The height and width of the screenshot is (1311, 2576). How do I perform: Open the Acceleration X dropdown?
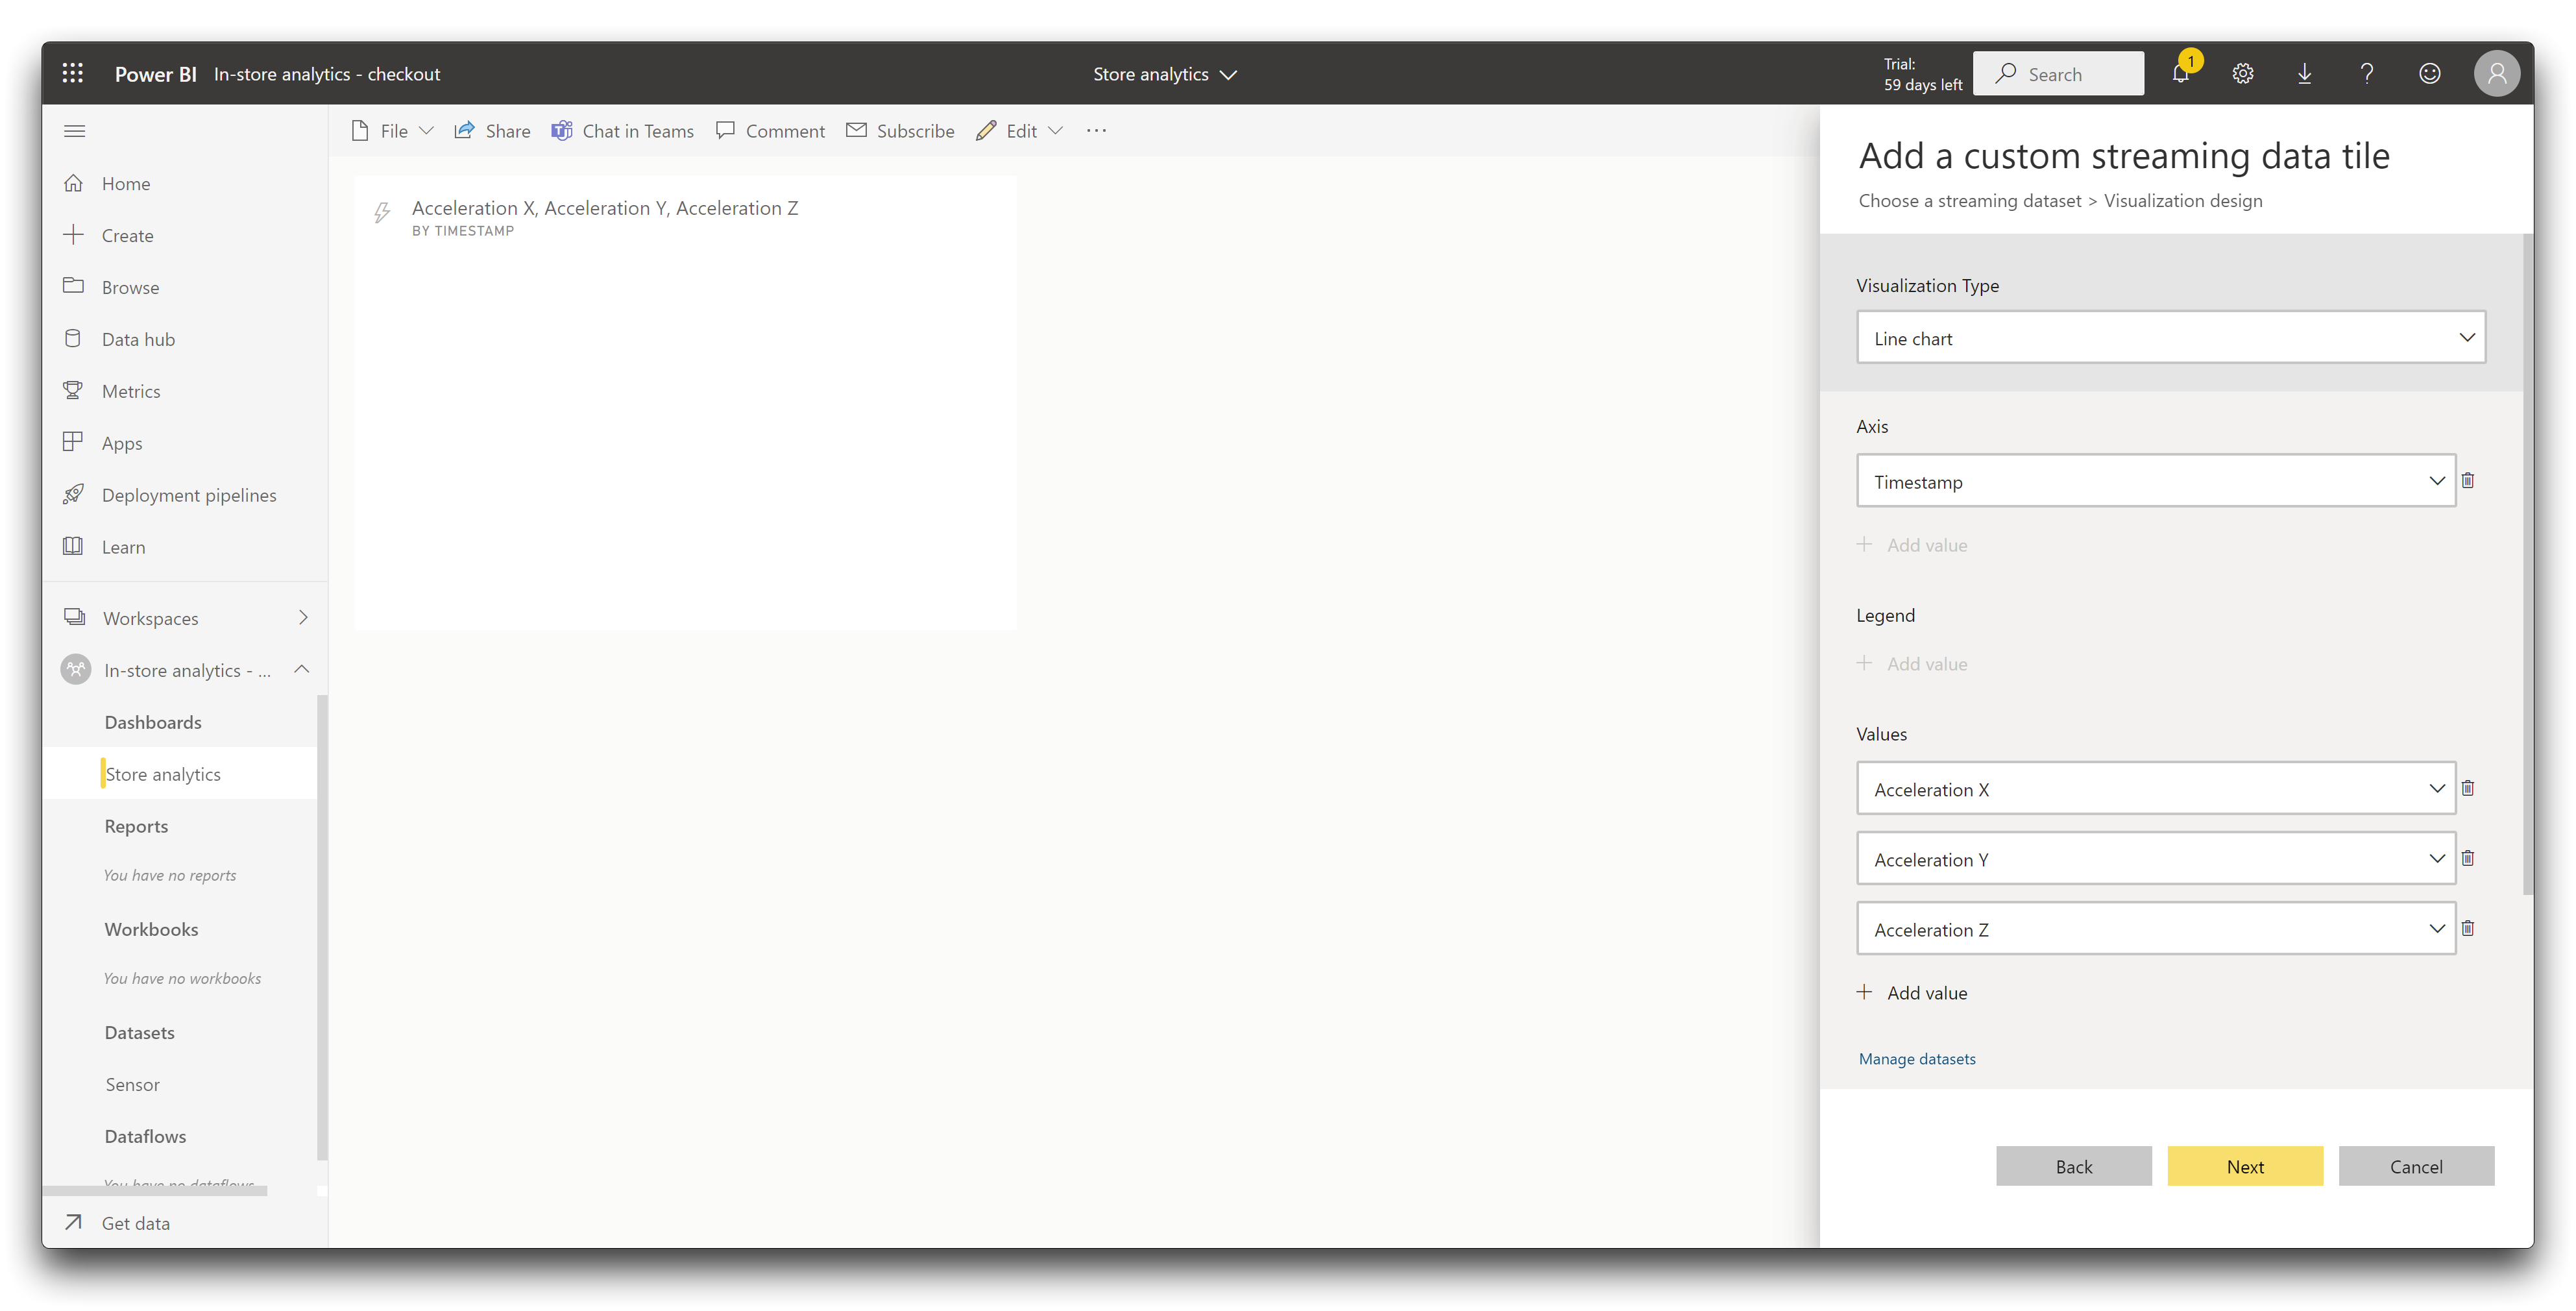pos(2156,789)
